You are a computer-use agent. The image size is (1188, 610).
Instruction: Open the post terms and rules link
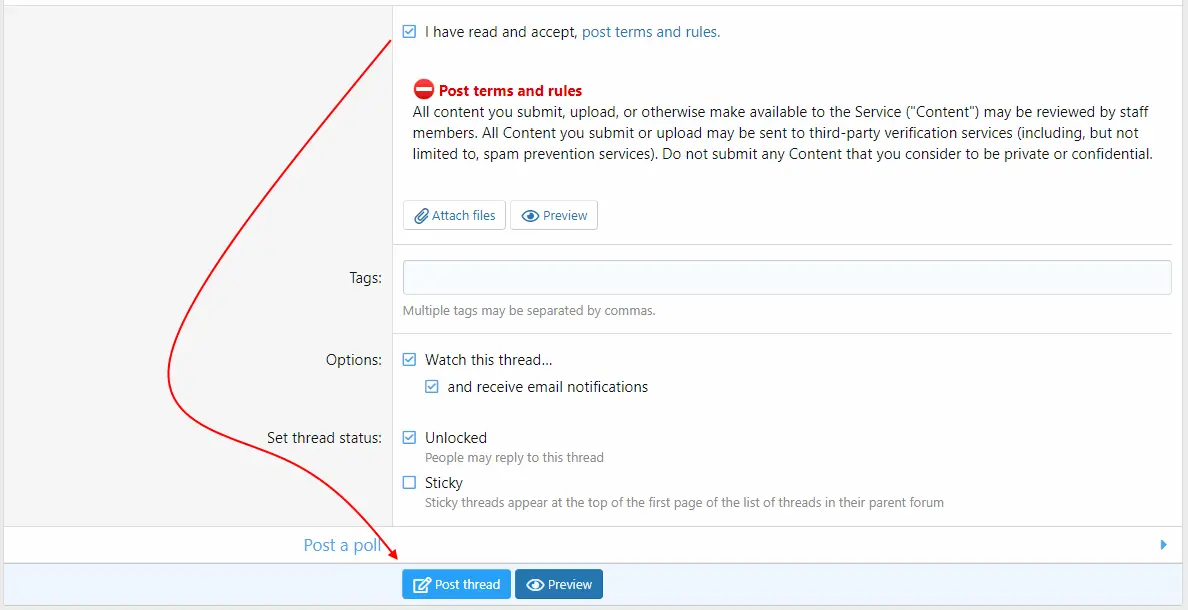click(651, 32)
